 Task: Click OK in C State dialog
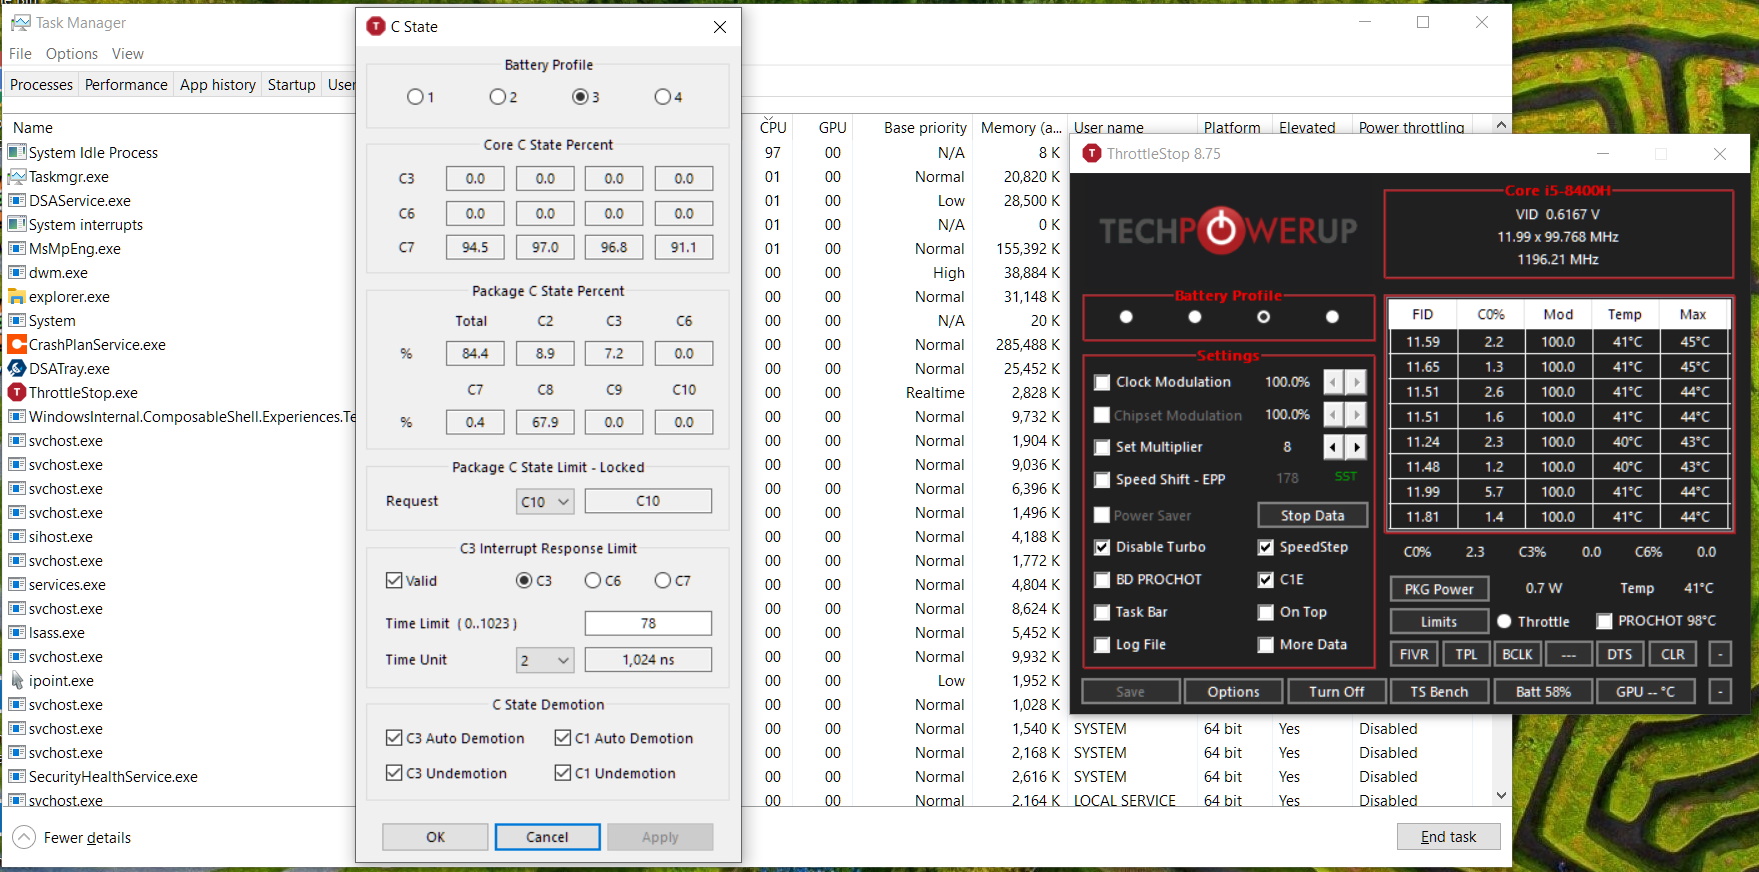tap(436, 837)
